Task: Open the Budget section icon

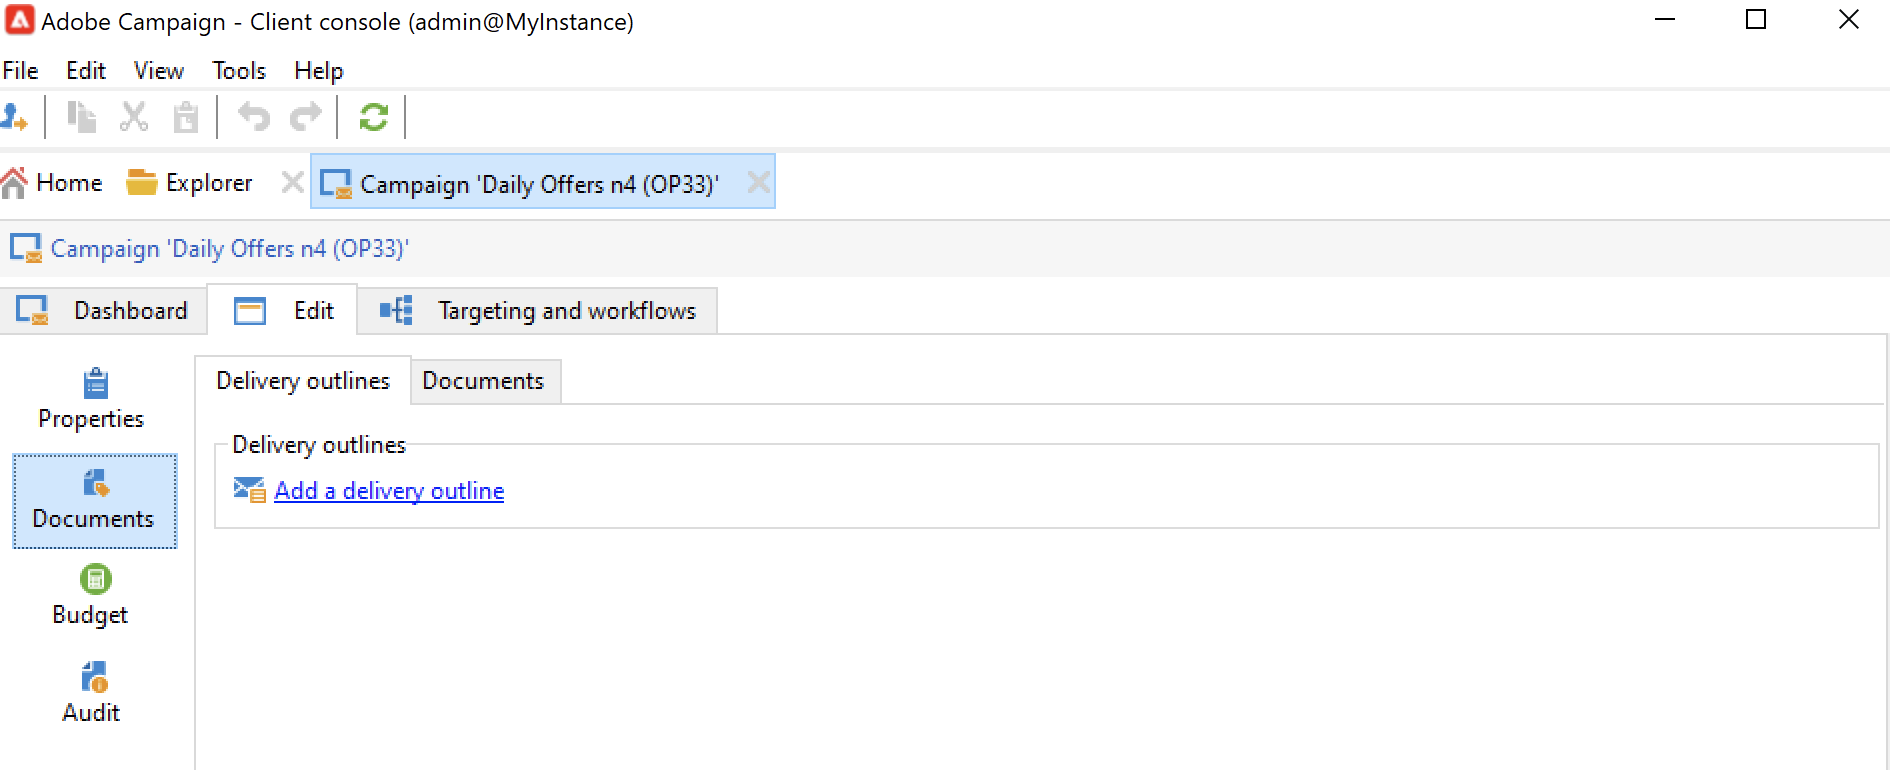Action: (95, 580)
